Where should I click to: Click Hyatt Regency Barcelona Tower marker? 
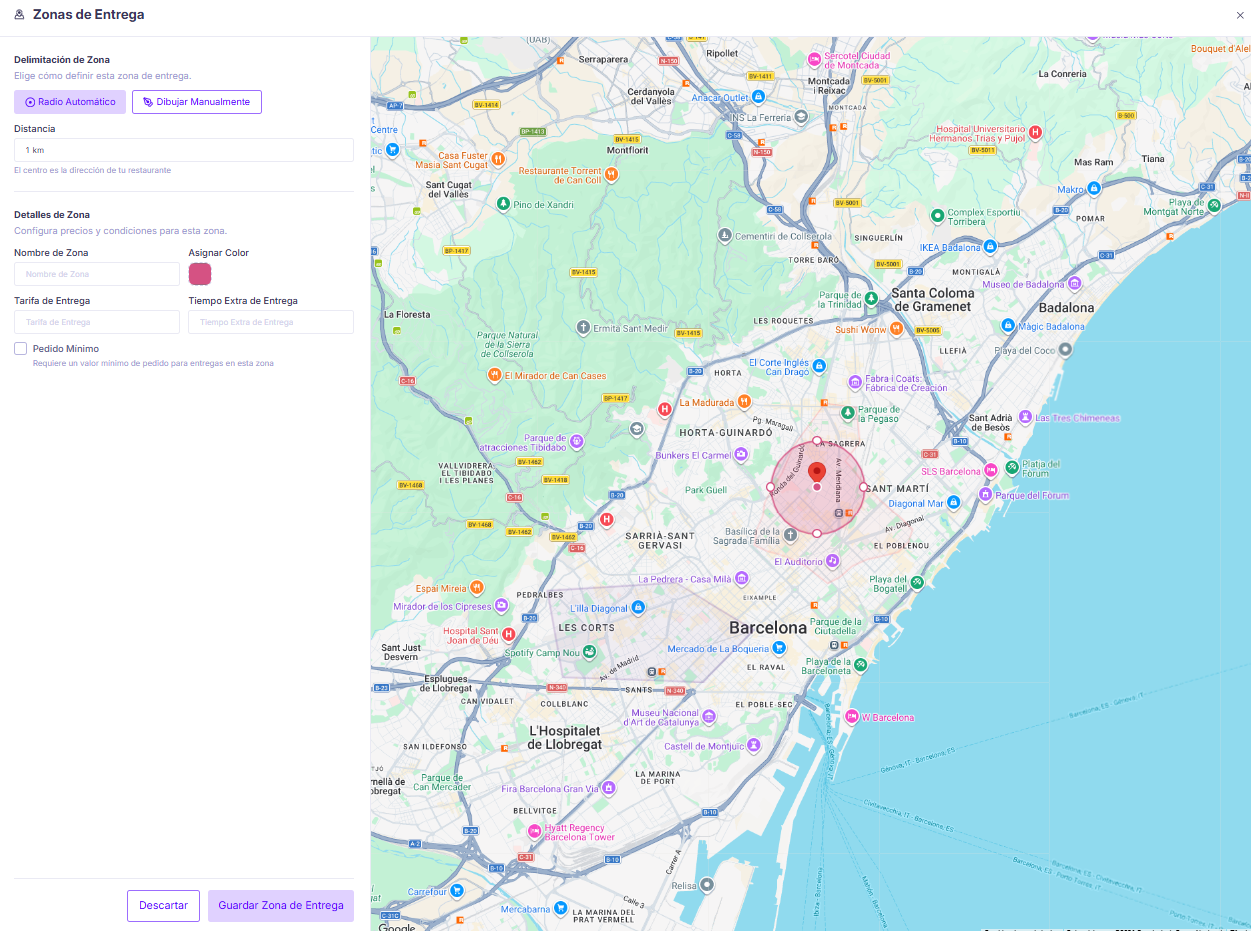(535, 831)
